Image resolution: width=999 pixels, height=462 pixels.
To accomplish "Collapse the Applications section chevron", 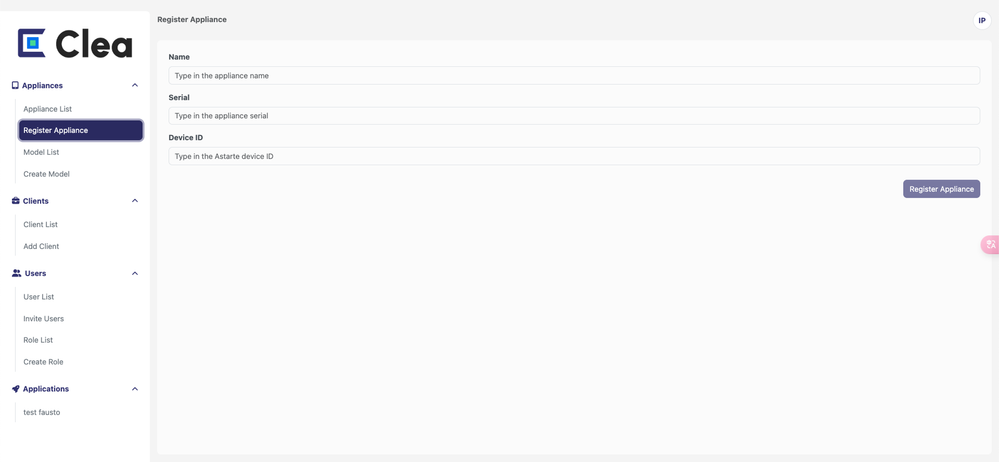I will 135,389.
